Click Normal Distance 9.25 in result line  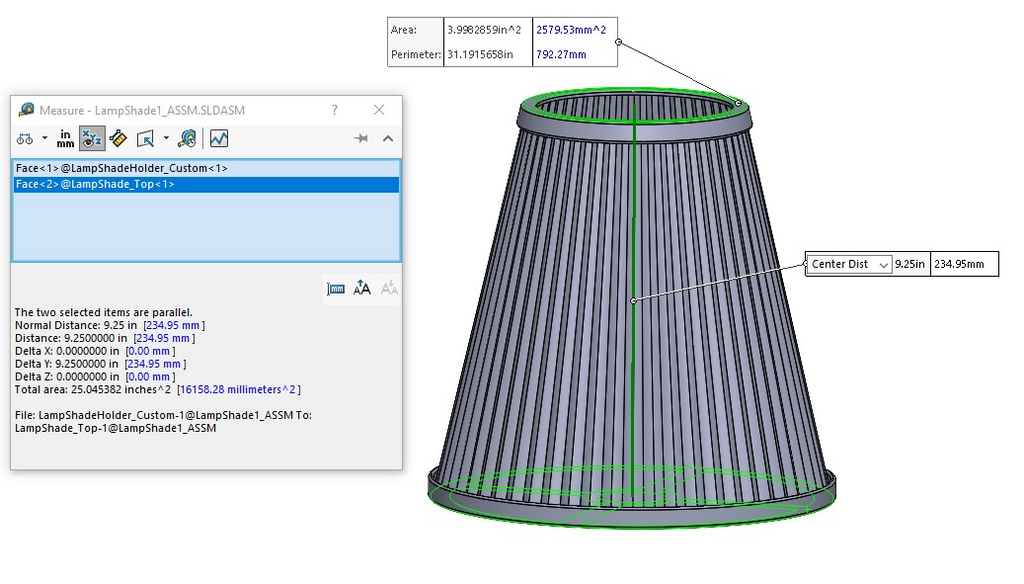(110, 325)
